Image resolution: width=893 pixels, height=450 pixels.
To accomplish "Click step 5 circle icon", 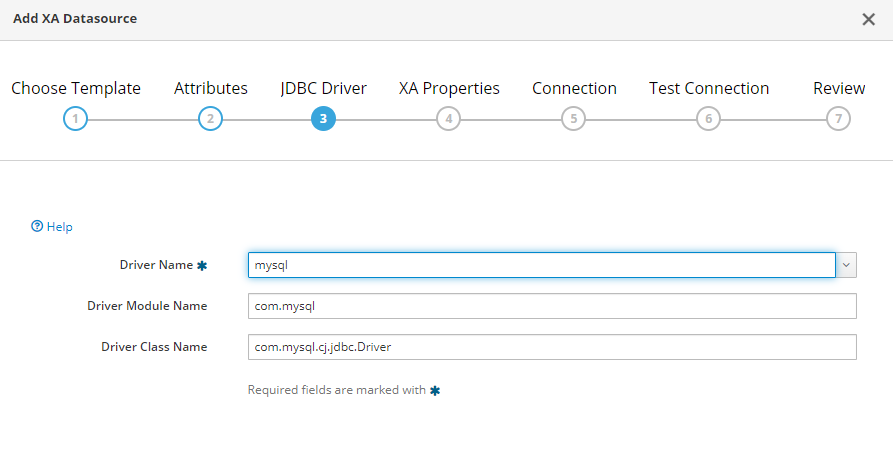I will 573,119.
